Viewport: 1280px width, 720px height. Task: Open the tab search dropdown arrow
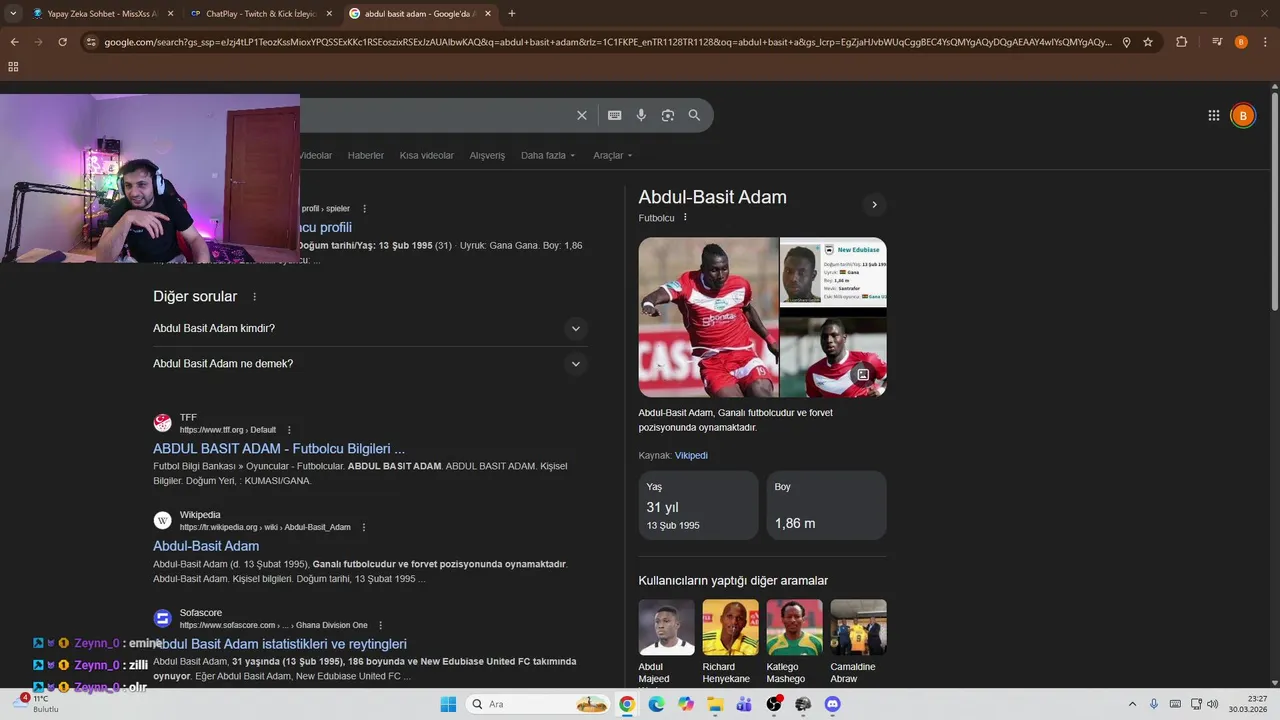[13, 14]
